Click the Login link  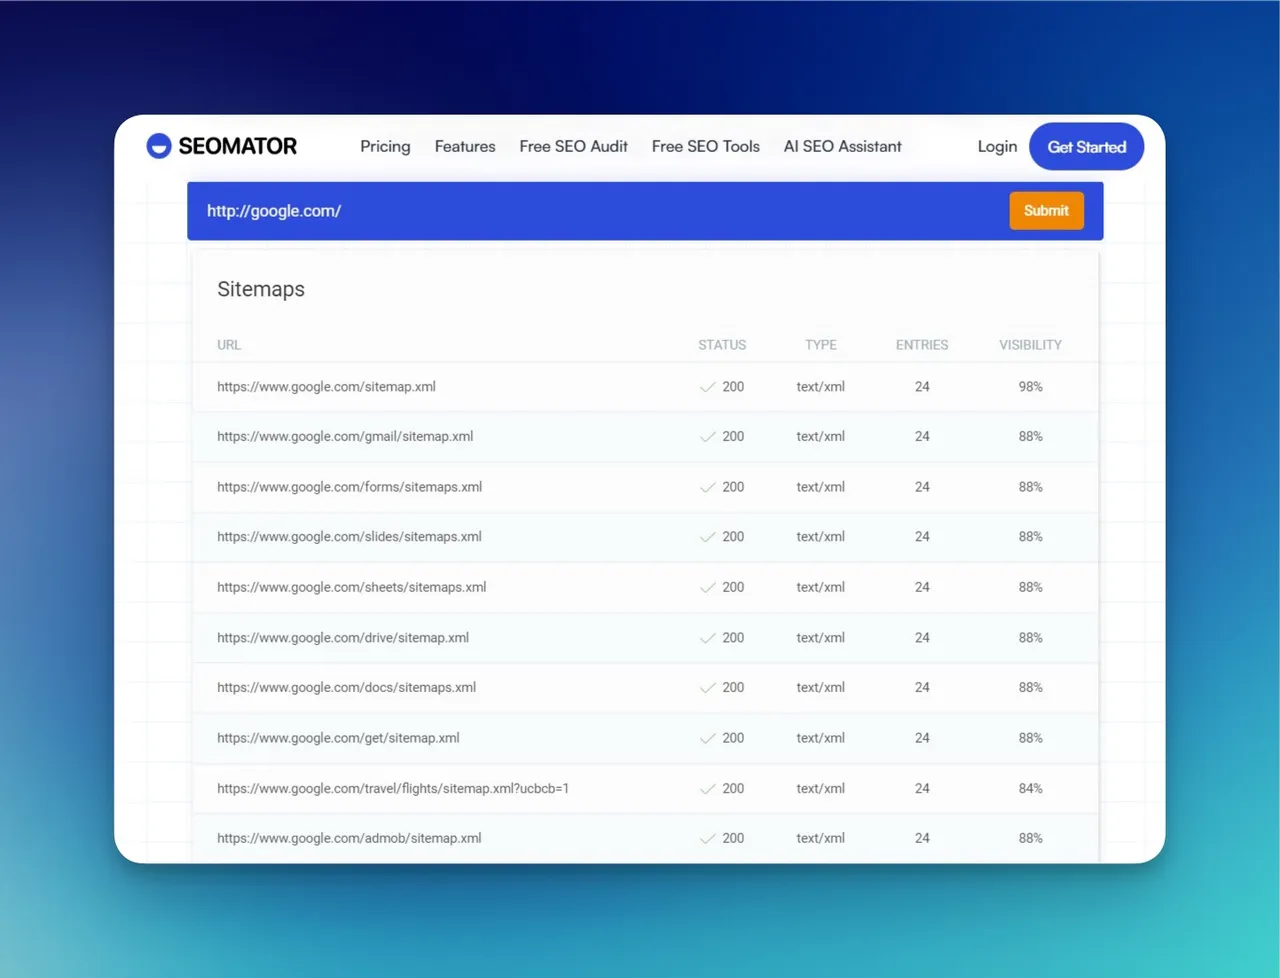point(997,146)
